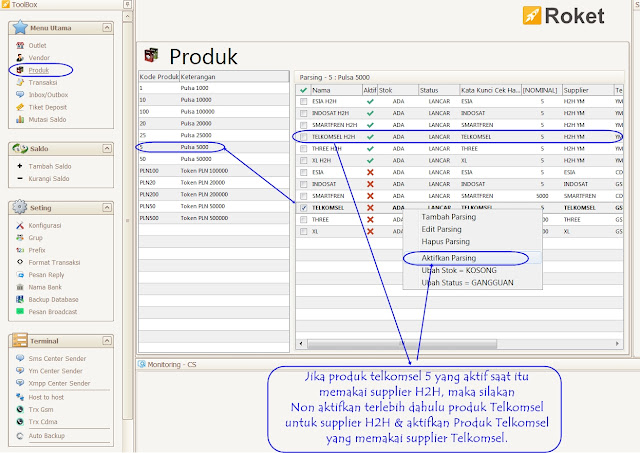The image size is (640, 453).
Task: Click the Trx Cdma globe icon
Action: pos(20,422)
